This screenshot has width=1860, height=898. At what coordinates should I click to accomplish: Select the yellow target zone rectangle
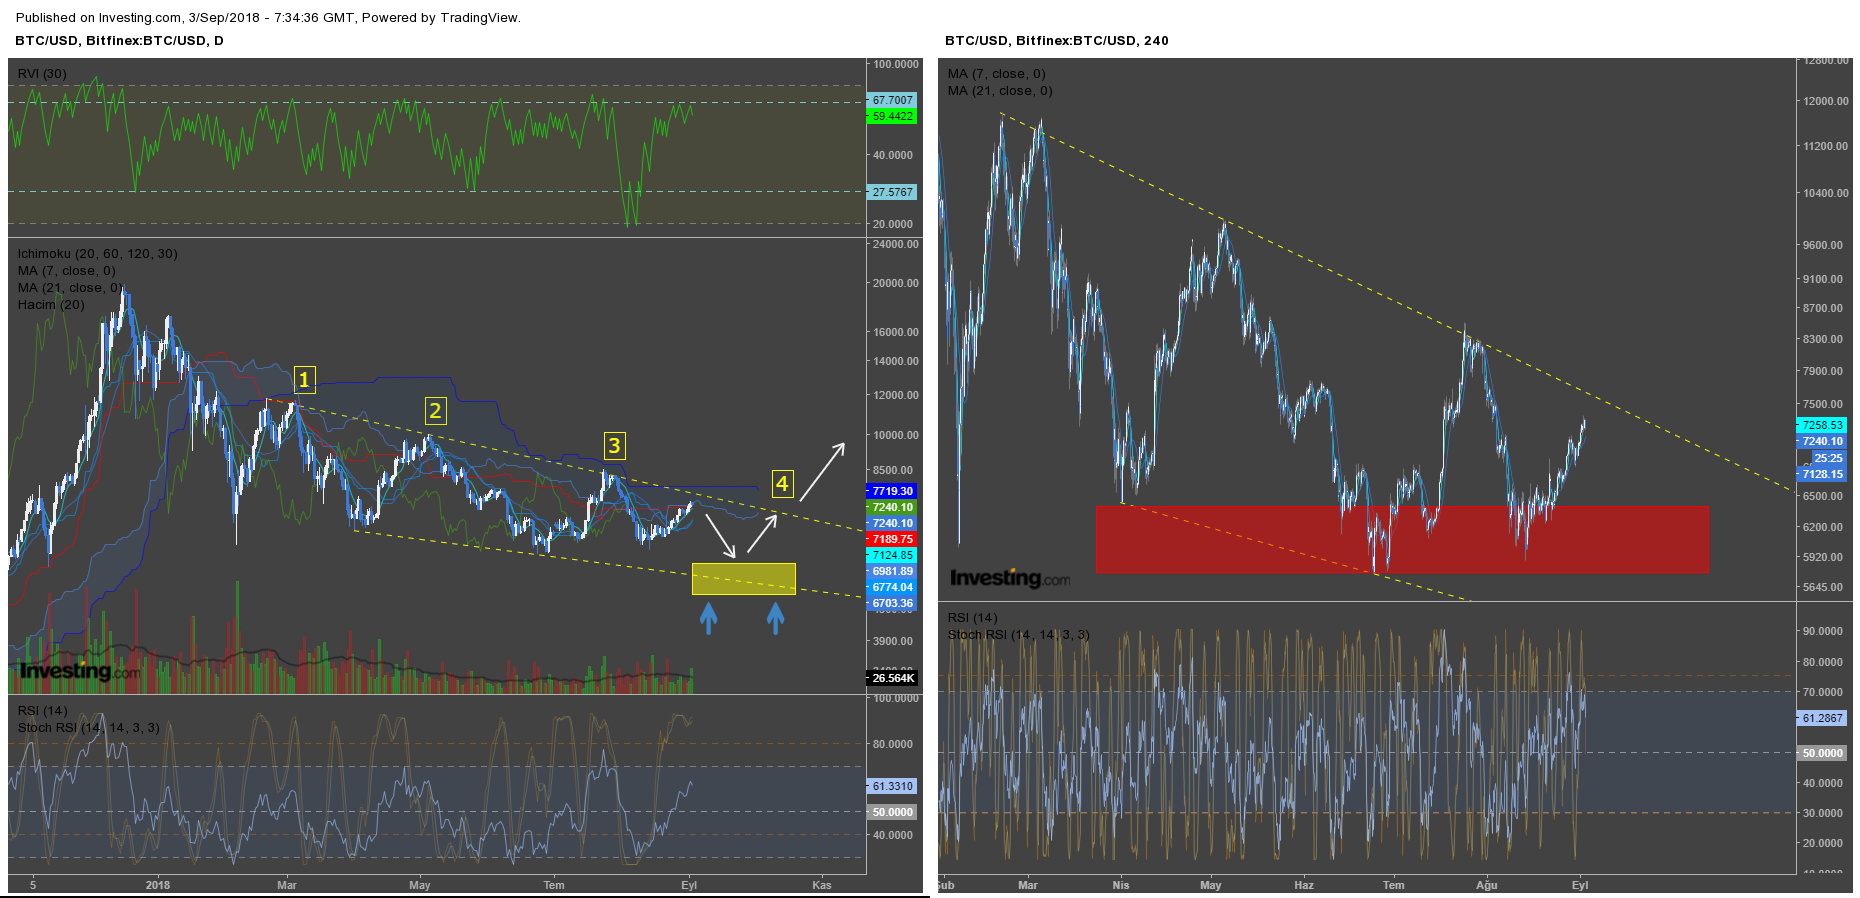(x=744, y=579)
